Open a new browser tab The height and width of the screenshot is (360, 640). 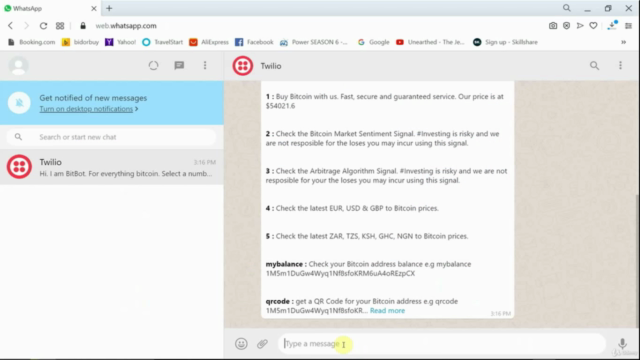pyautogui.click(x=109, y=8)
